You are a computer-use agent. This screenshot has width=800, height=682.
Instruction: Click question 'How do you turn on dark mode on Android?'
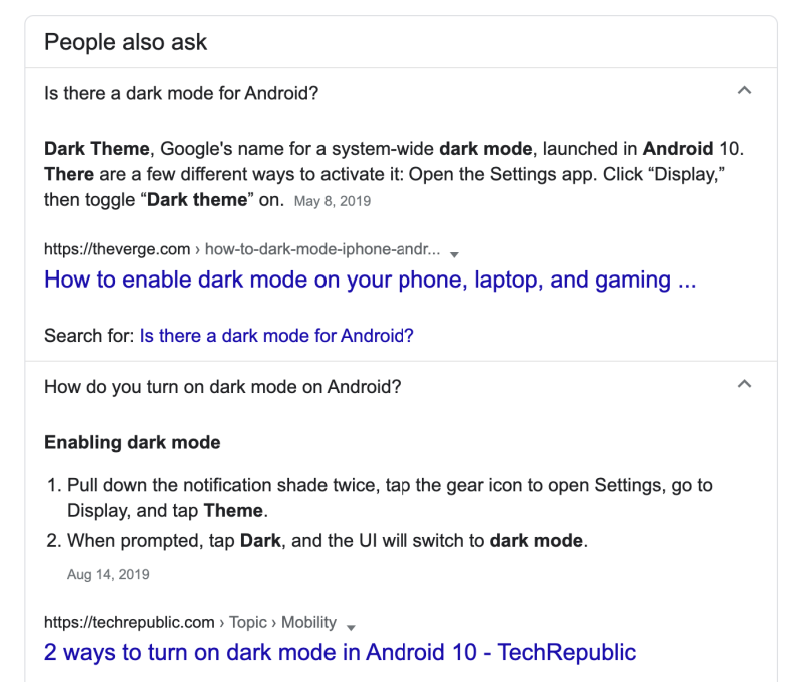[222, 387]
